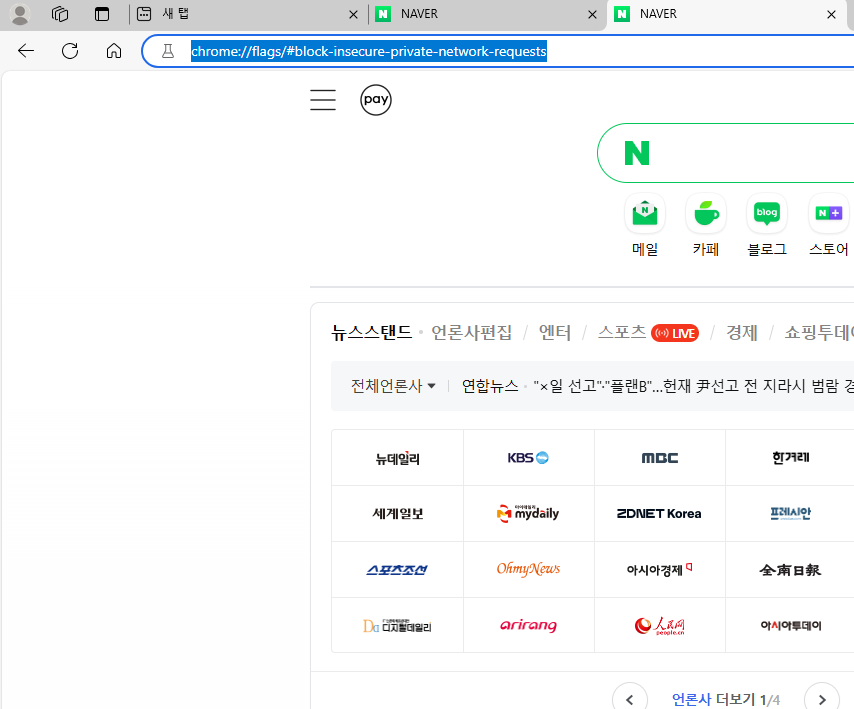Toggle the vertical tabs icon
Screen dimensions: 854x709
pos(102,14)
